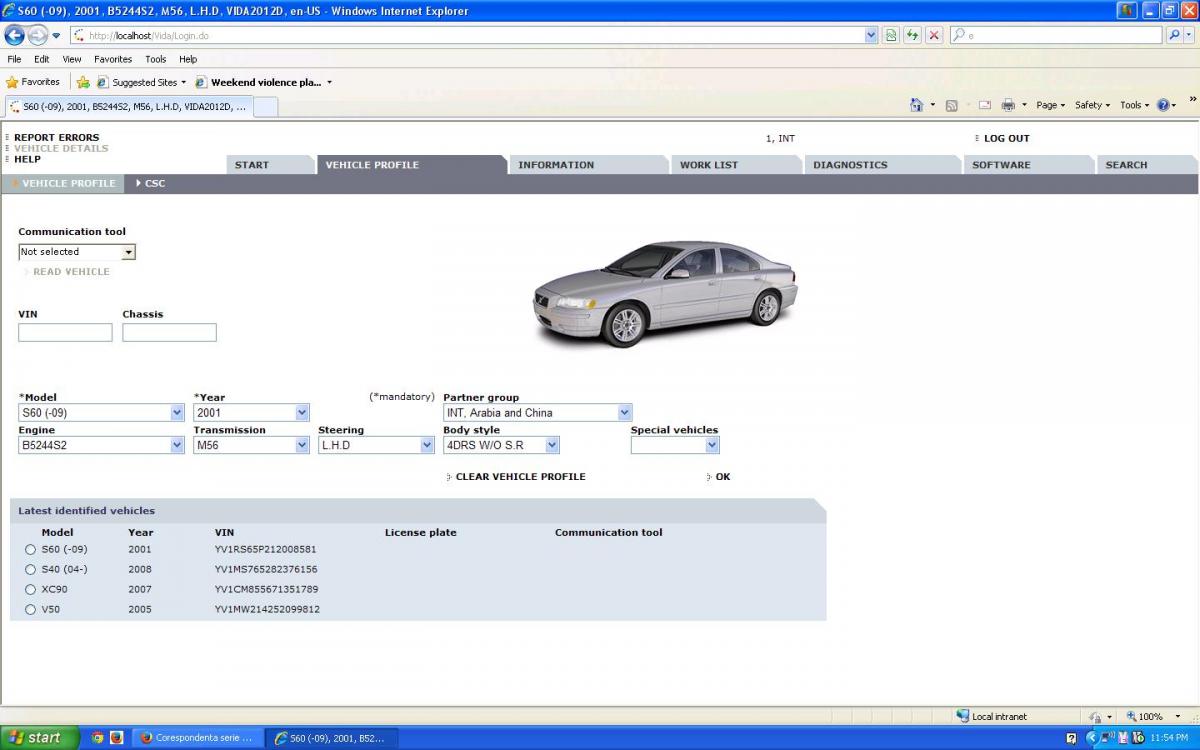Click the RSS feeds icon
This screenshot has width=1200, height=750.
click(x=951, y=105)
